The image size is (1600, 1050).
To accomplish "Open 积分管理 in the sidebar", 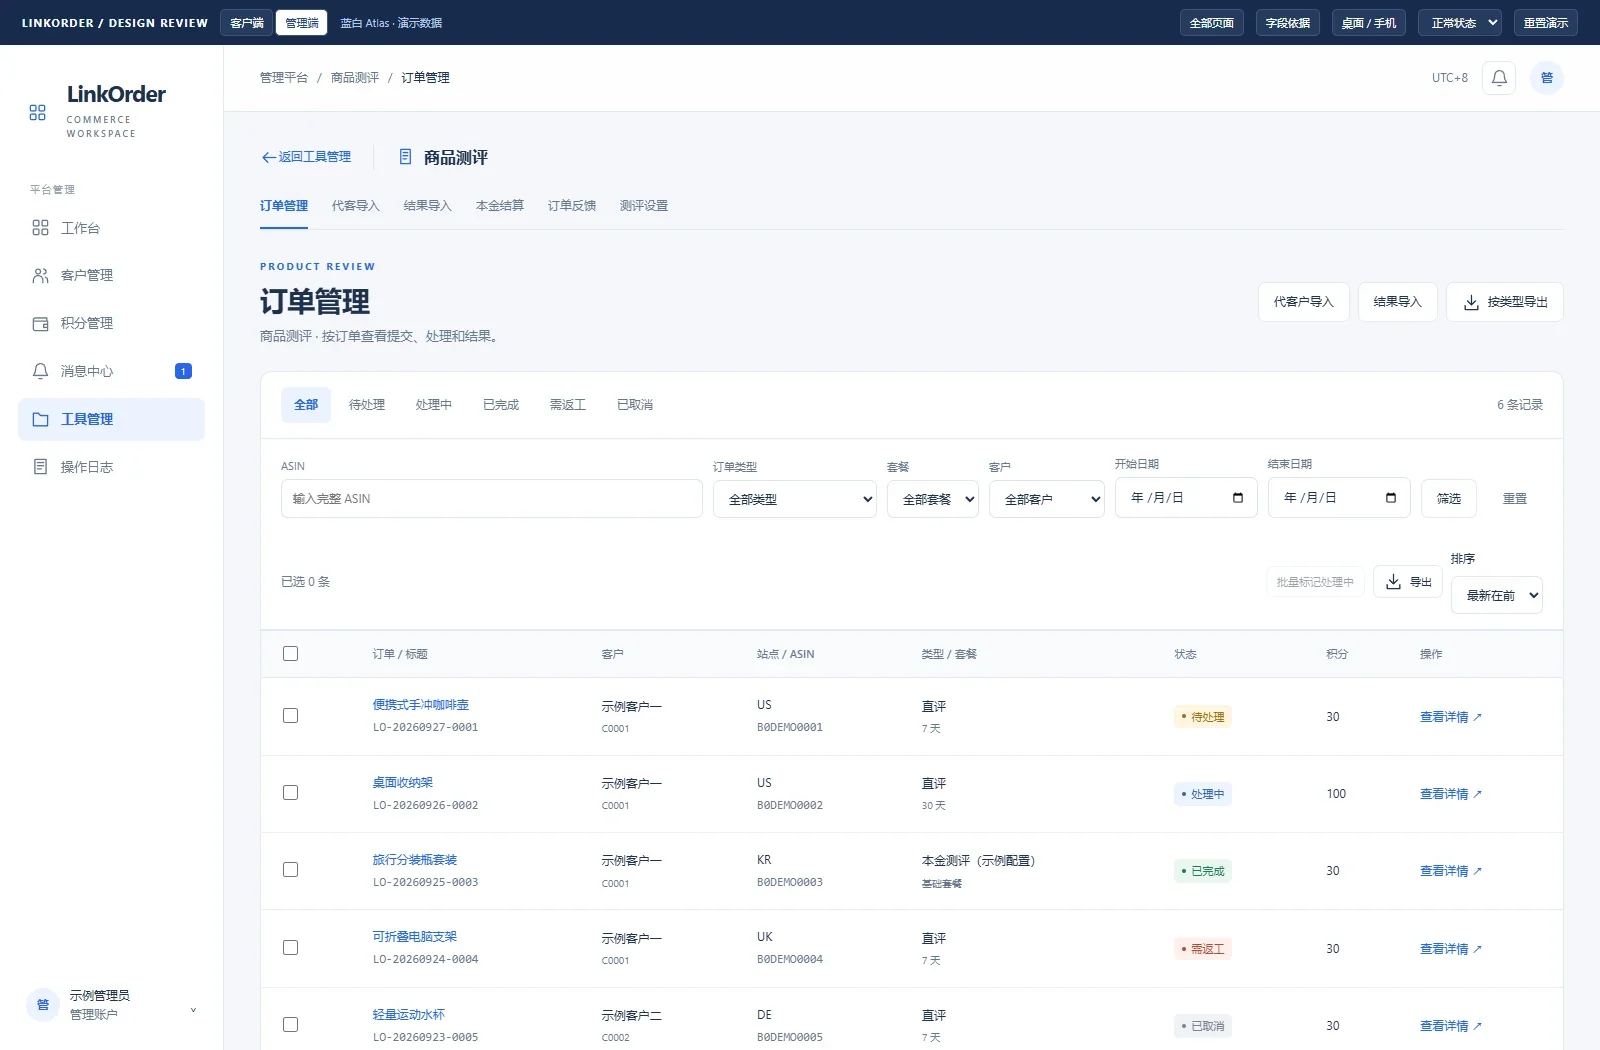I will coord(111,323).
